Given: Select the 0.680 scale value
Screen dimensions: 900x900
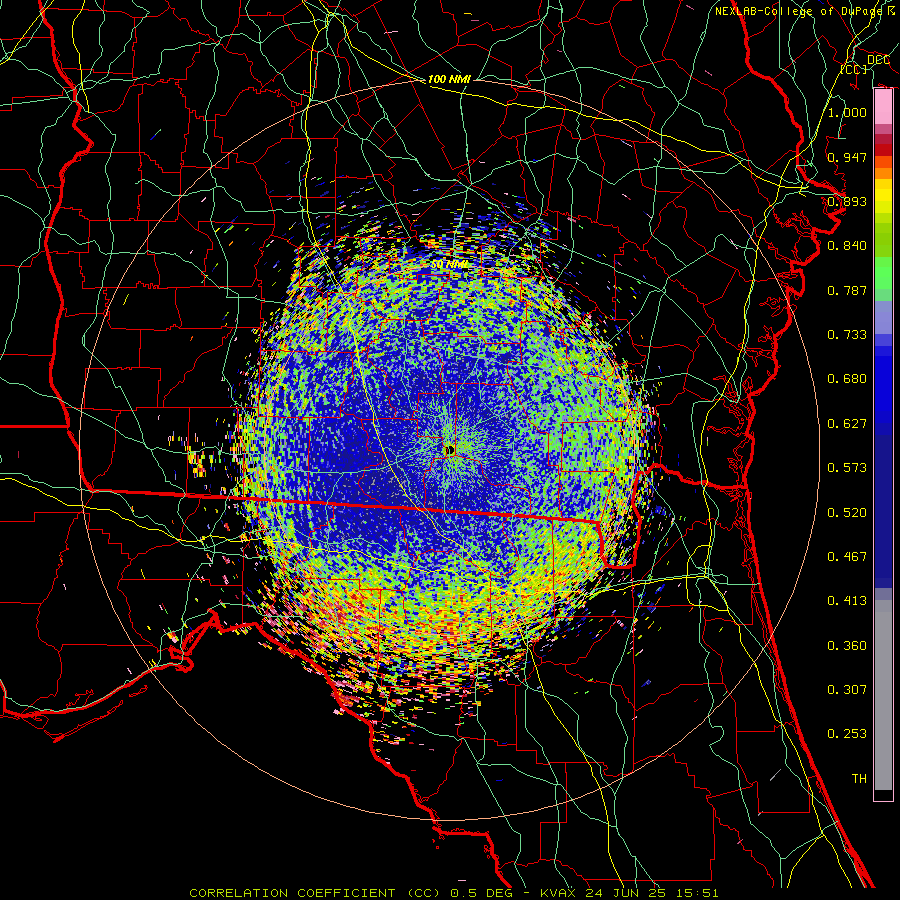Looking at the screenshot, I should pyautogui.click(x=847, y=378).
